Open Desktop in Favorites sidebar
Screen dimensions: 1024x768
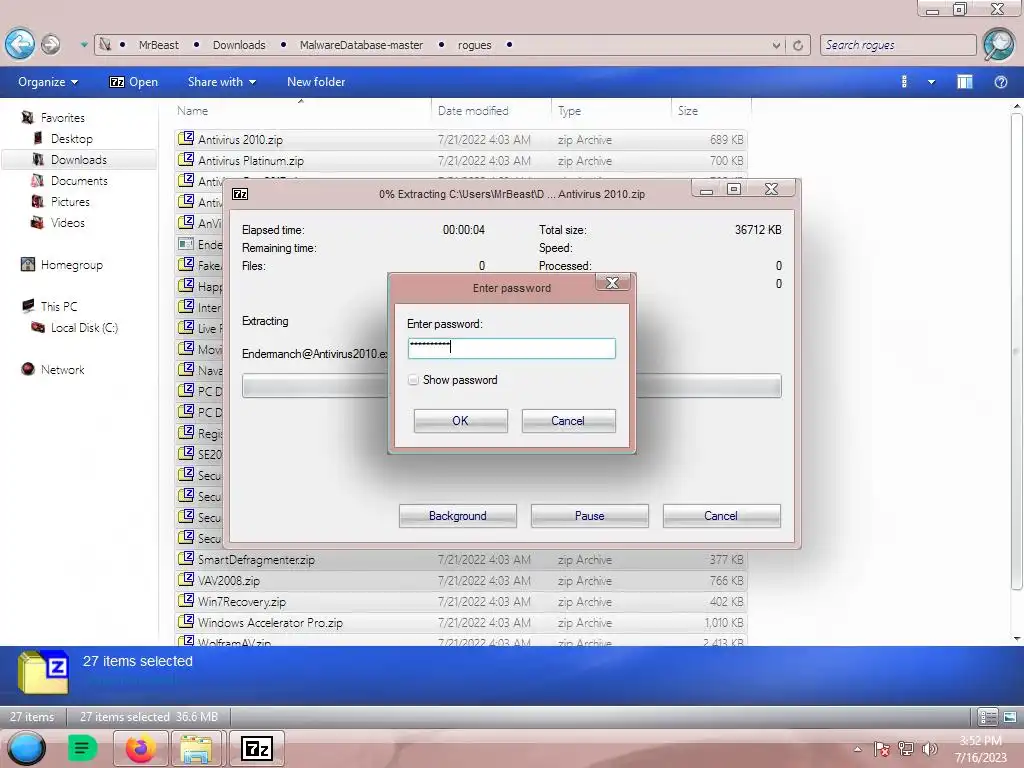click(x=72, y=138)
